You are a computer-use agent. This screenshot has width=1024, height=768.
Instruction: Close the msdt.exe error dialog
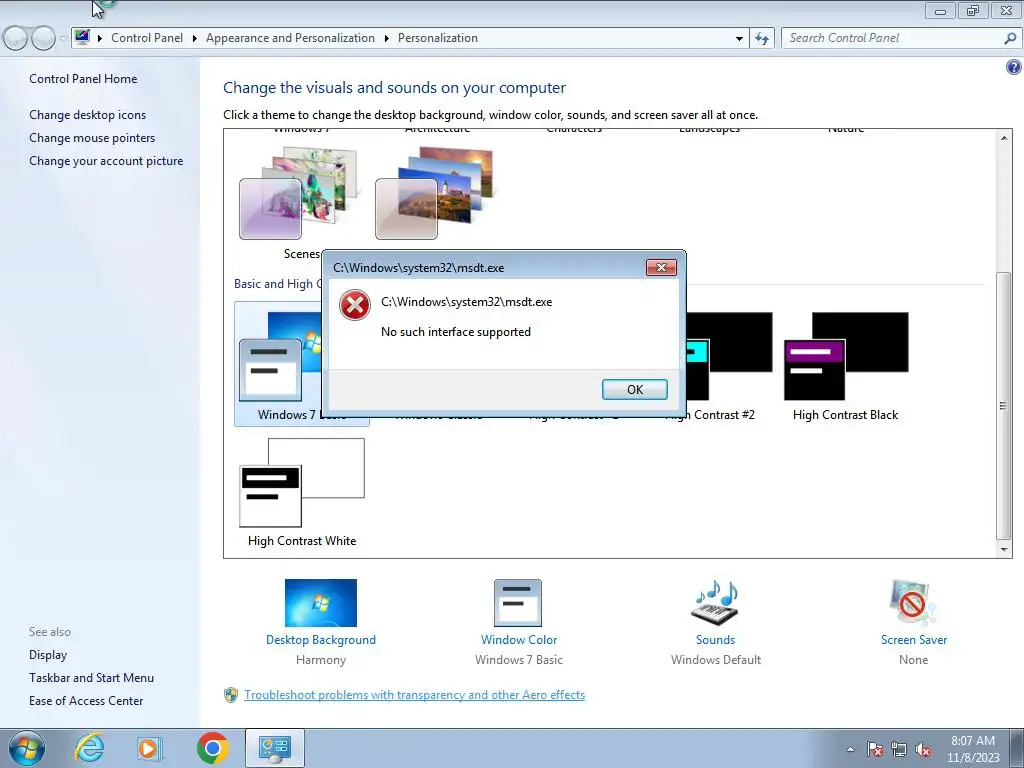click(661, 267)
